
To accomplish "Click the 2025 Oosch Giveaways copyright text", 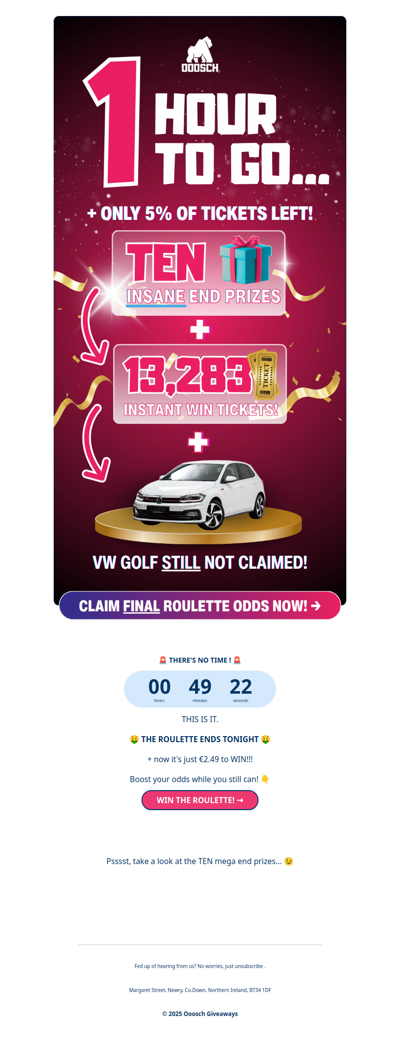I will click(x=200, y=1014).
